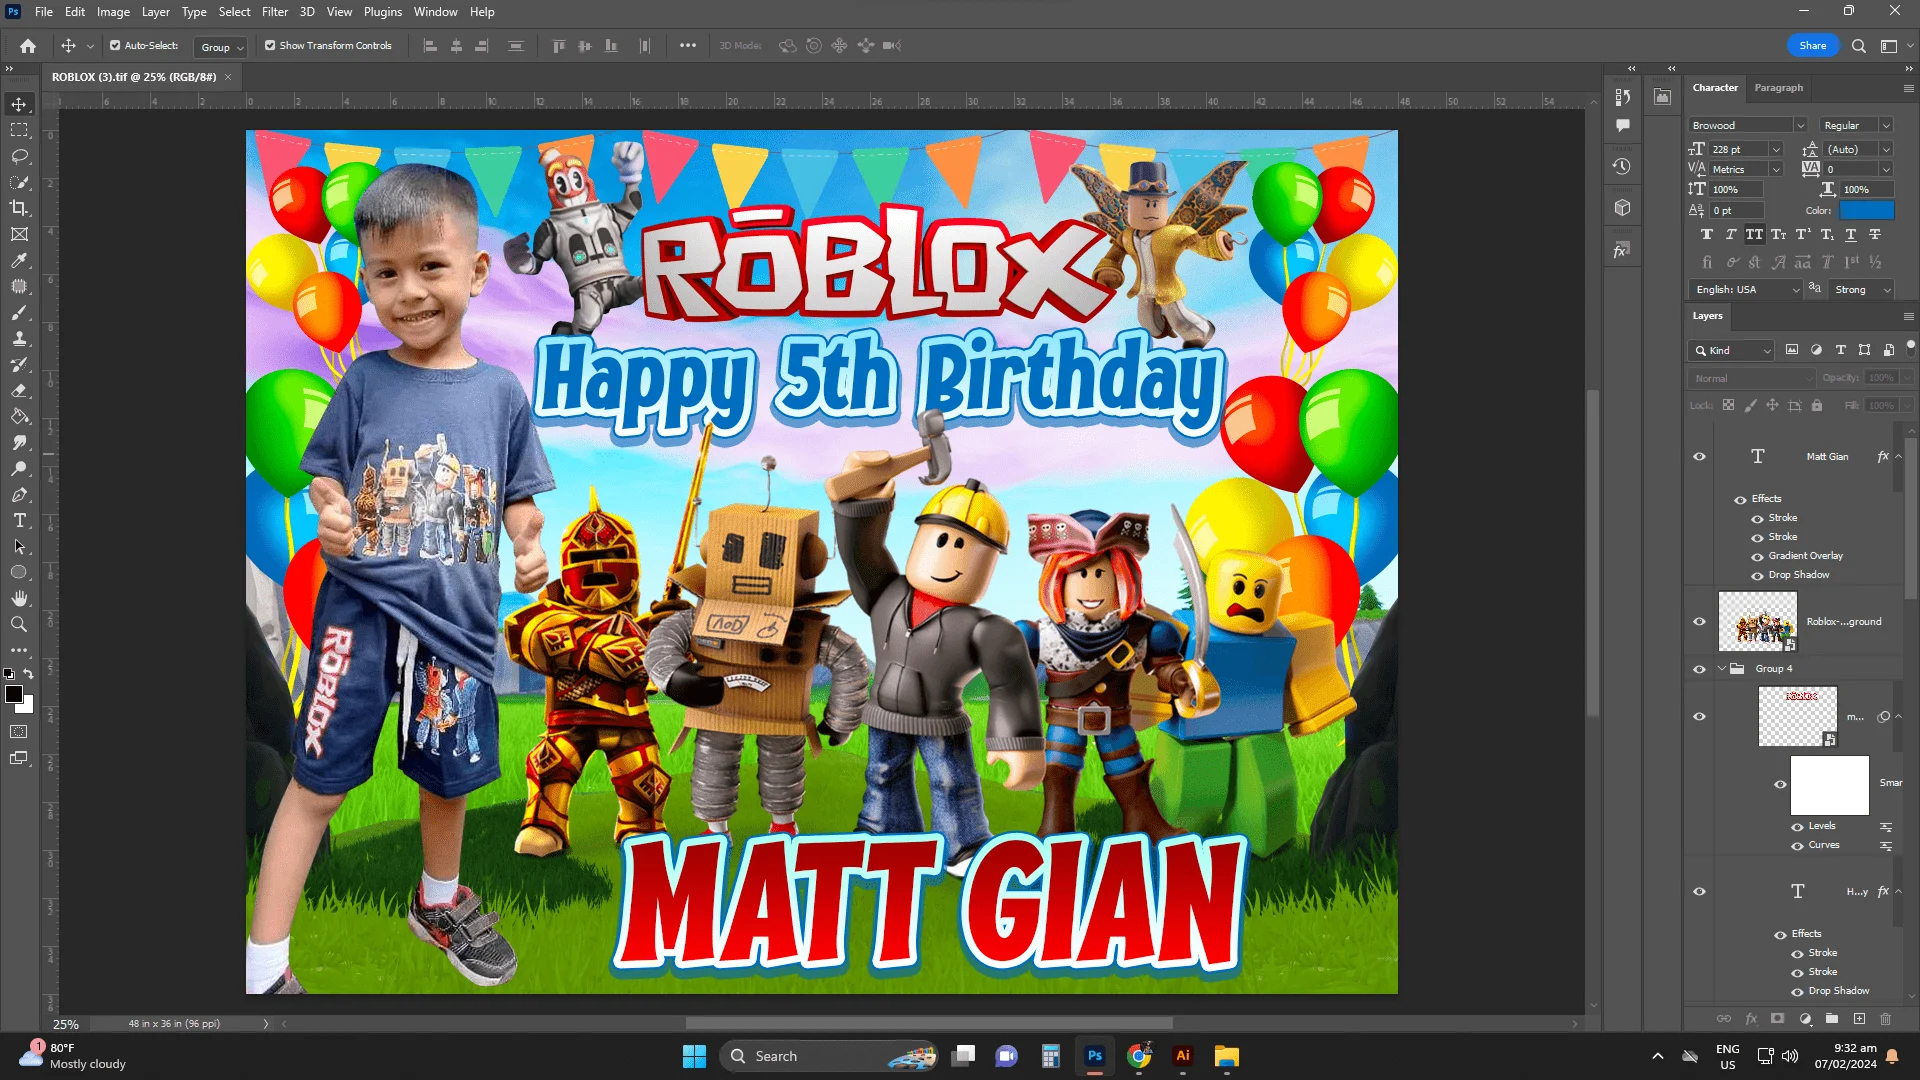Select the Zoom tool

pyautogui.click(x=19, y=625)
